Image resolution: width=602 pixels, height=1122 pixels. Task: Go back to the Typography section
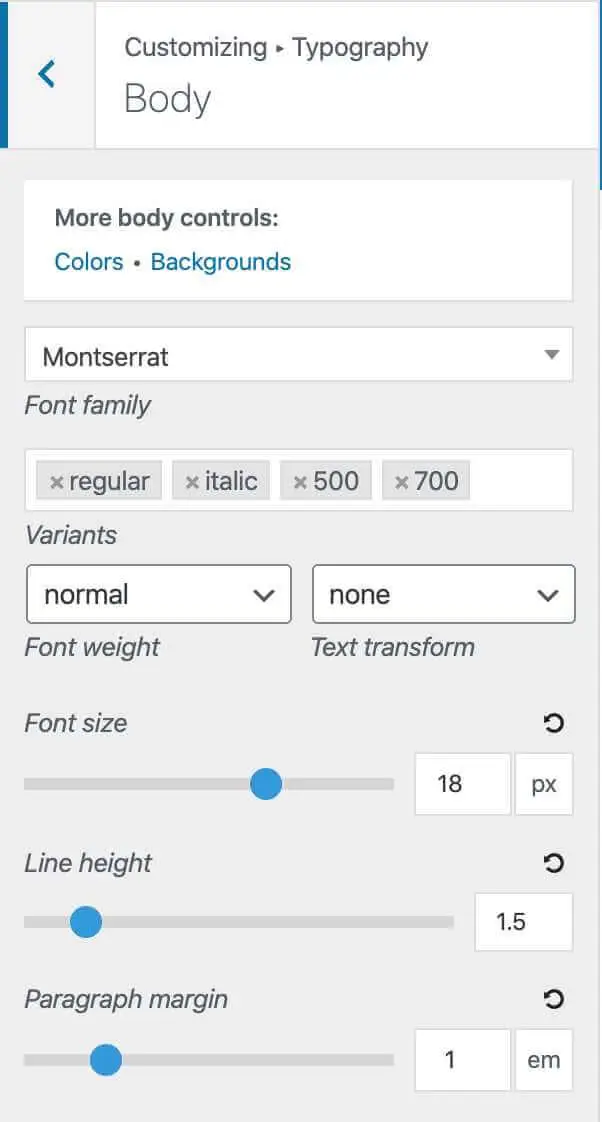(360, 47)
